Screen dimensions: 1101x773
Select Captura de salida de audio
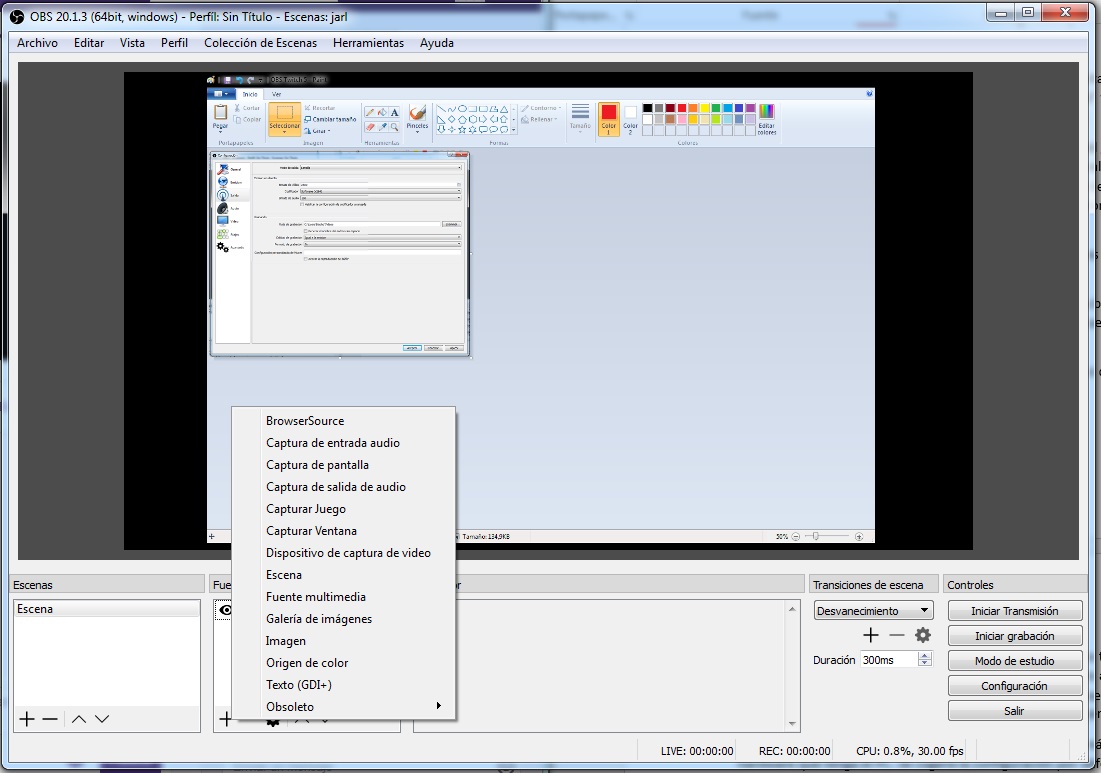[x=344, y=487]
